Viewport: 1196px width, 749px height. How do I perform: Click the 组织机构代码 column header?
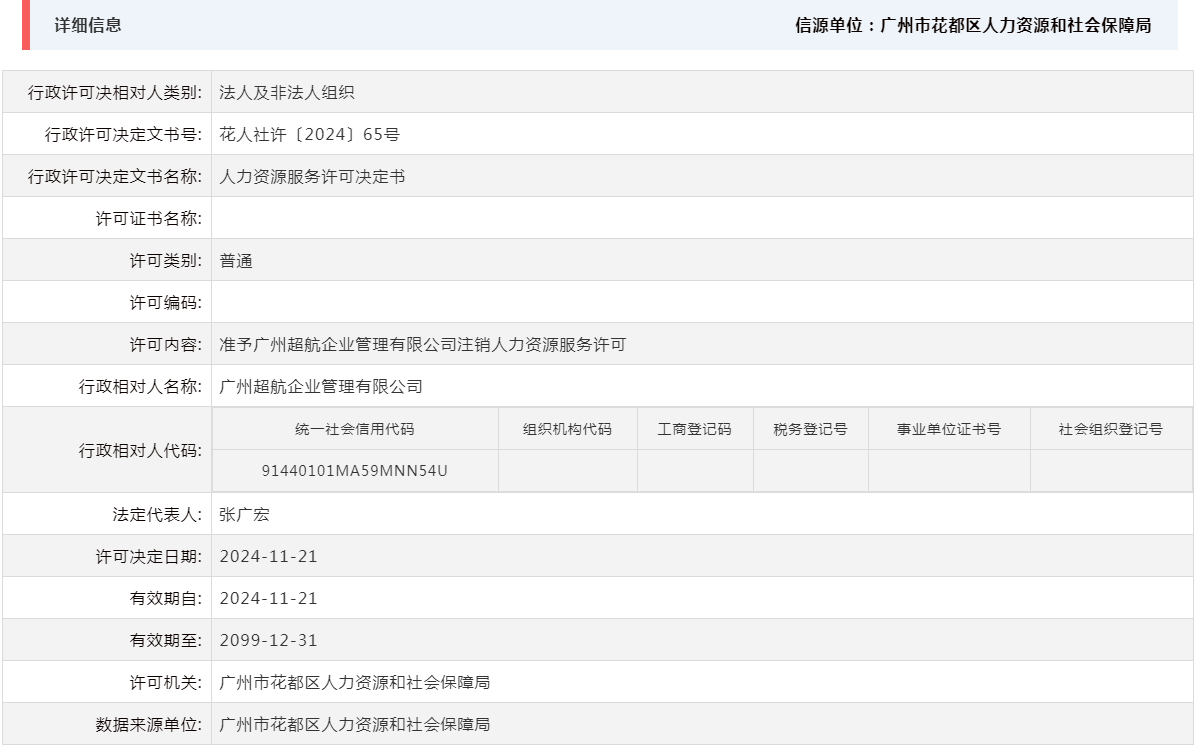pos(566,428)
